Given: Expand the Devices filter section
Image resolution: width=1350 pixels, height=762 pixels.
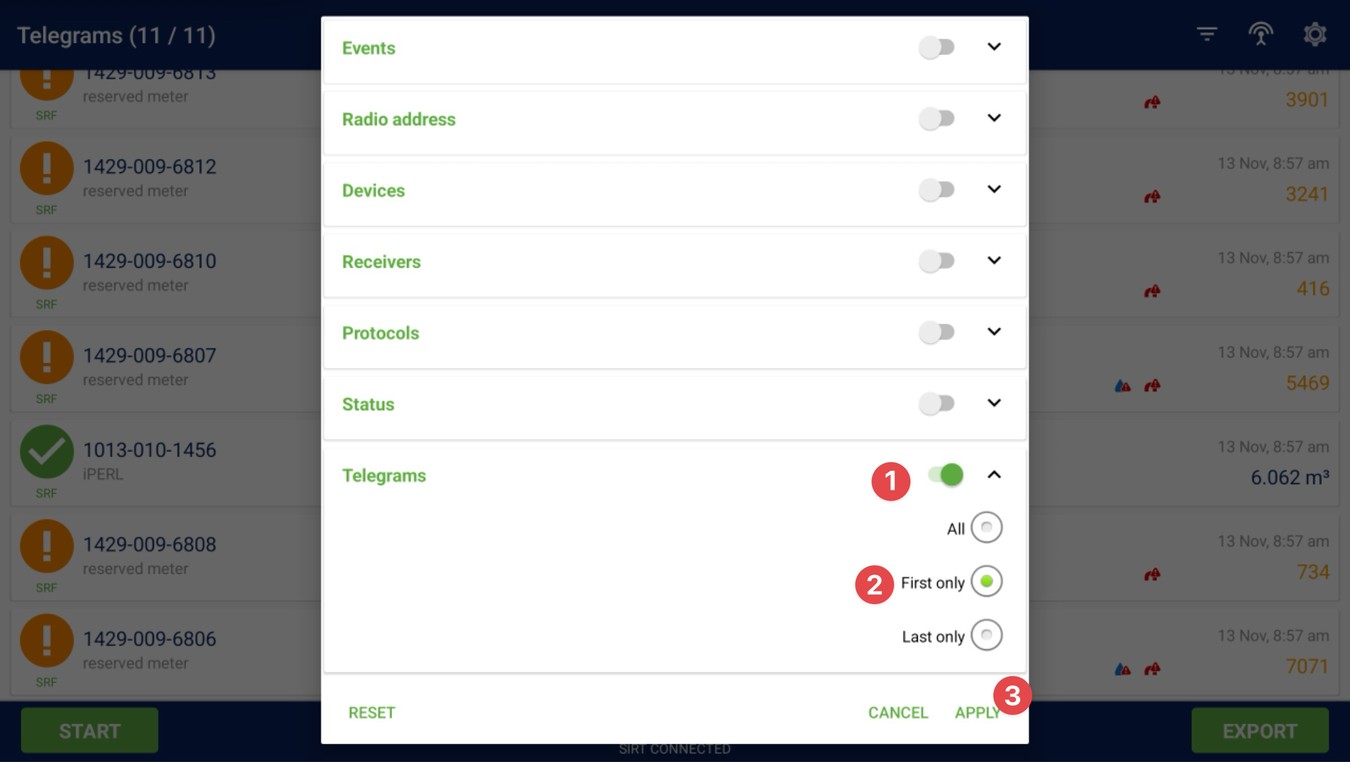Looking at the screenshot, I should pyautogui.click(x=994, y=190).
